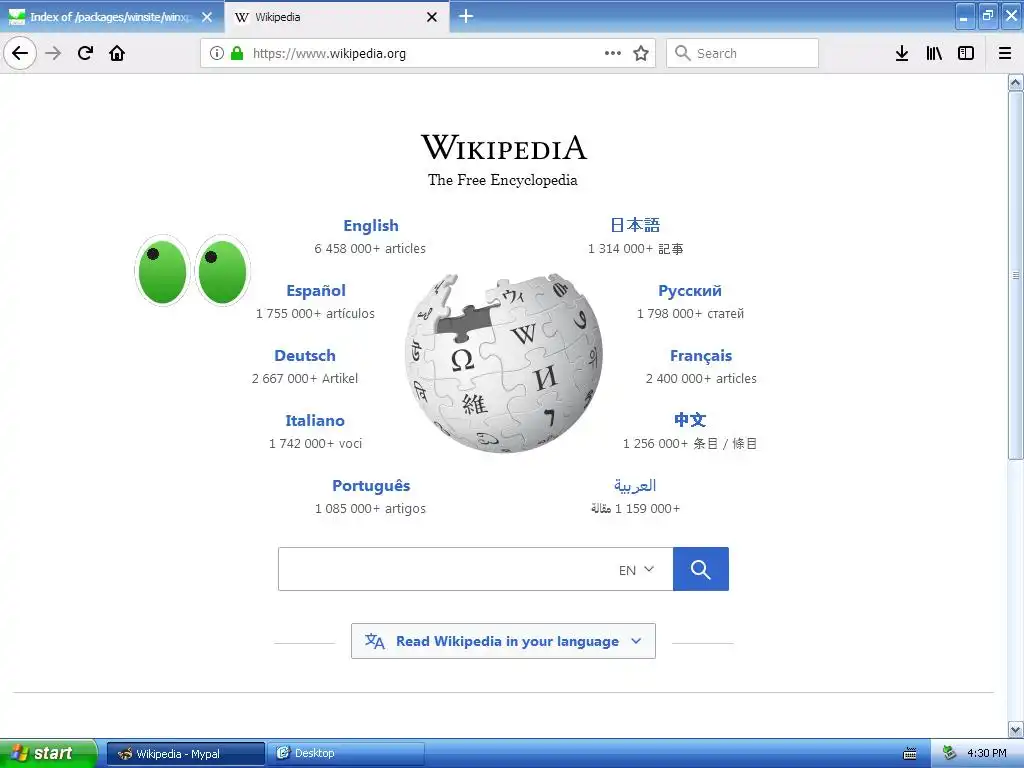Click the browser Search box

[742, 53]
